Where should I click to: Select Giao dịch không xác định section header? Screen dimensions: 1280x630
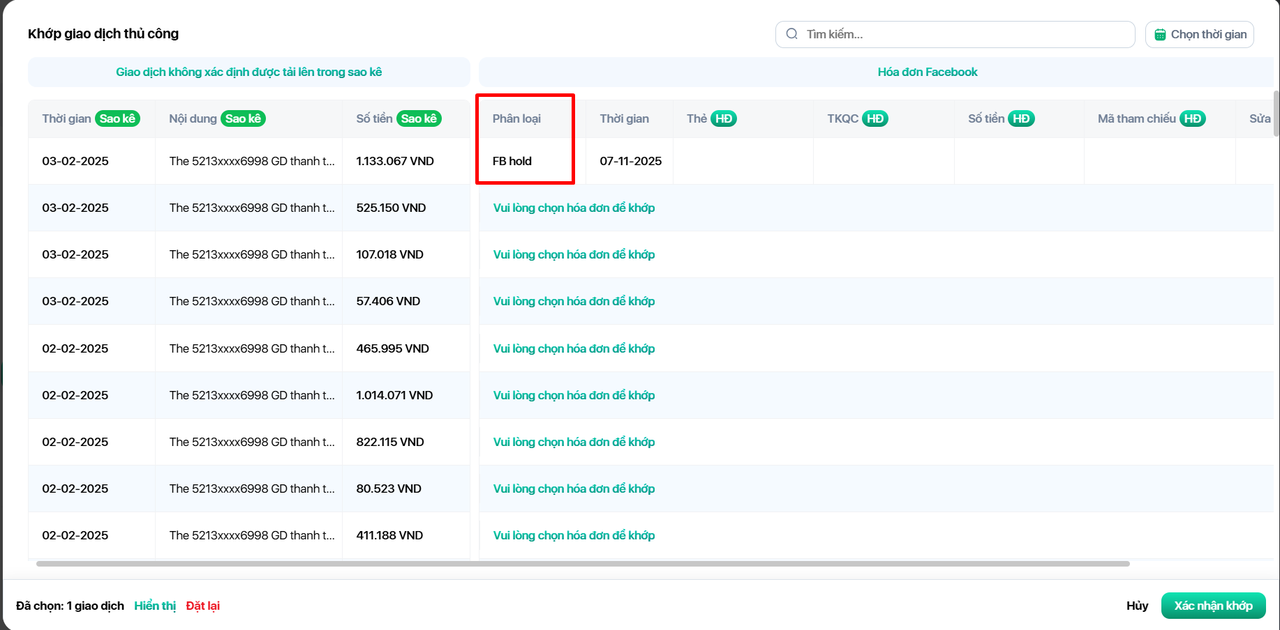(x=249, y=72)
